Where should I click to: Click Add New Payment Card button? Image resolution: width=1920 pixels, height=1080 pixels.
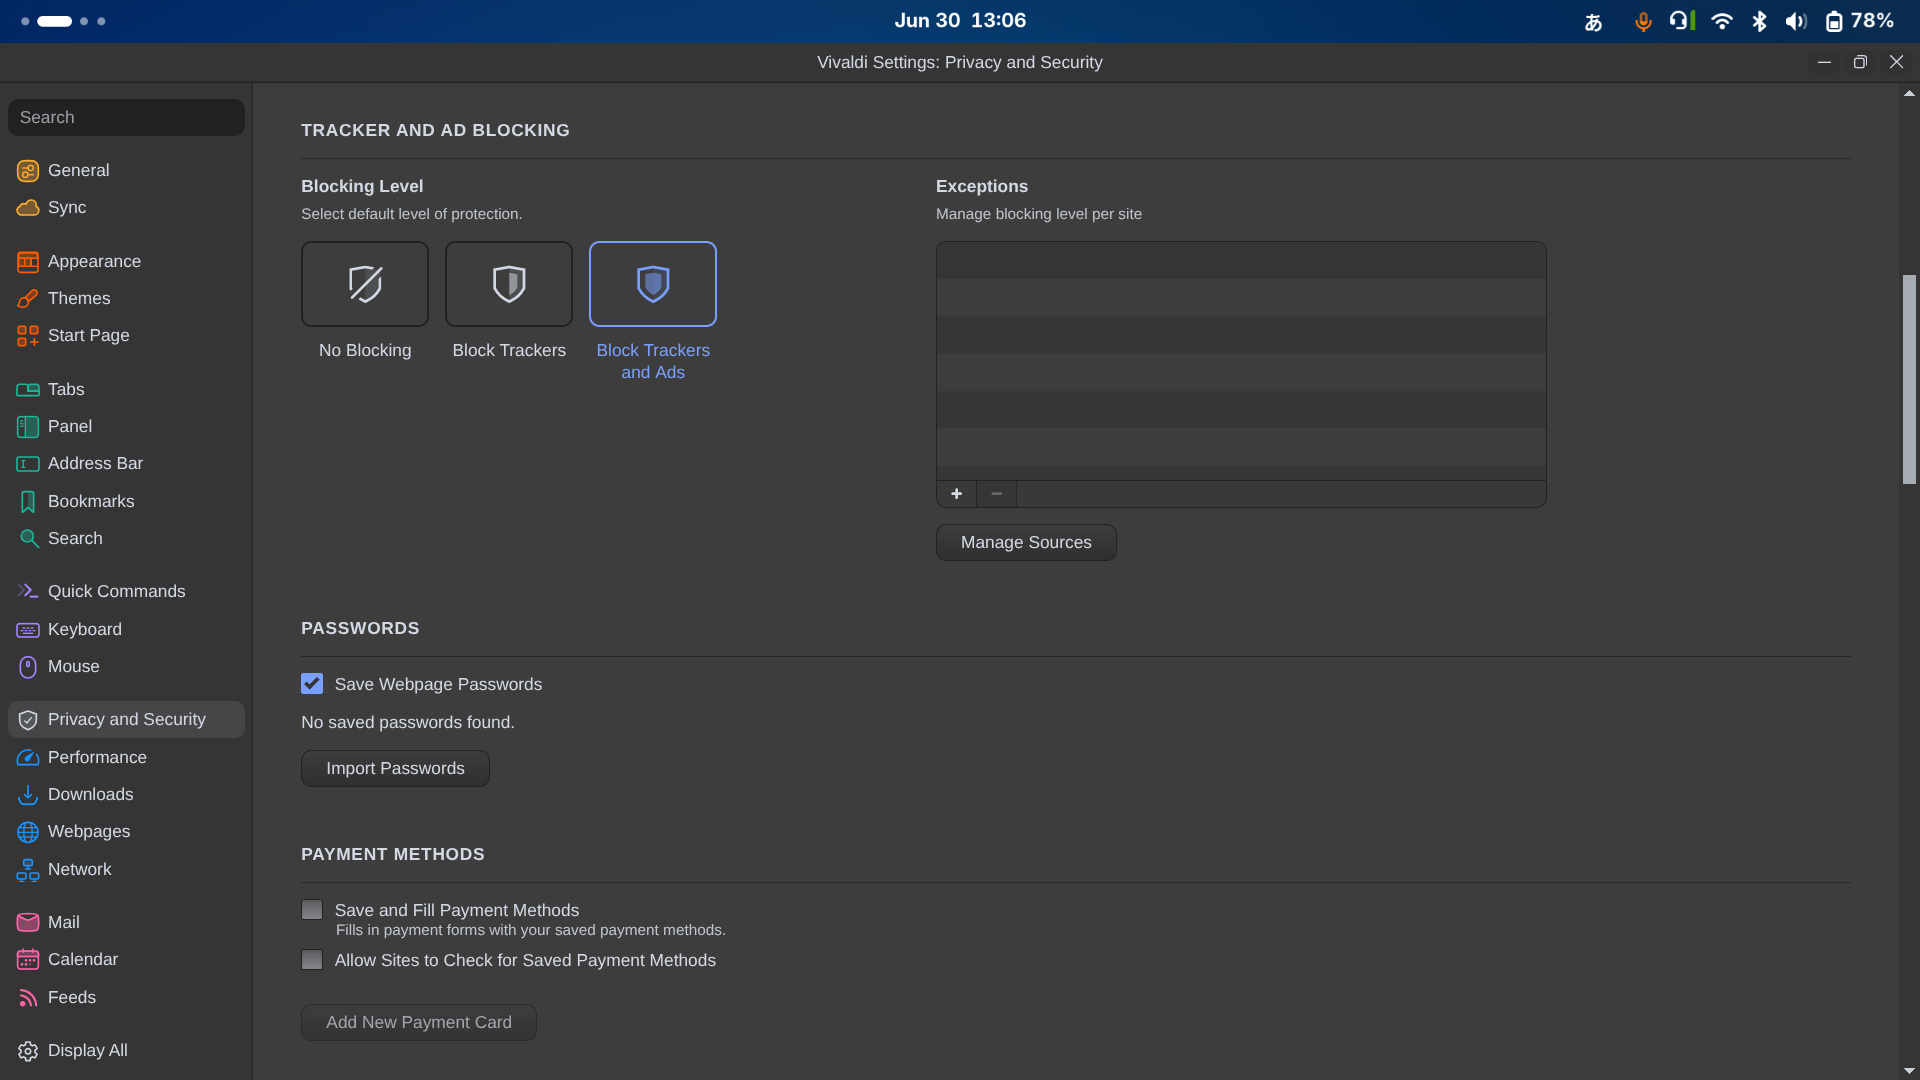tap(419, 1023)
